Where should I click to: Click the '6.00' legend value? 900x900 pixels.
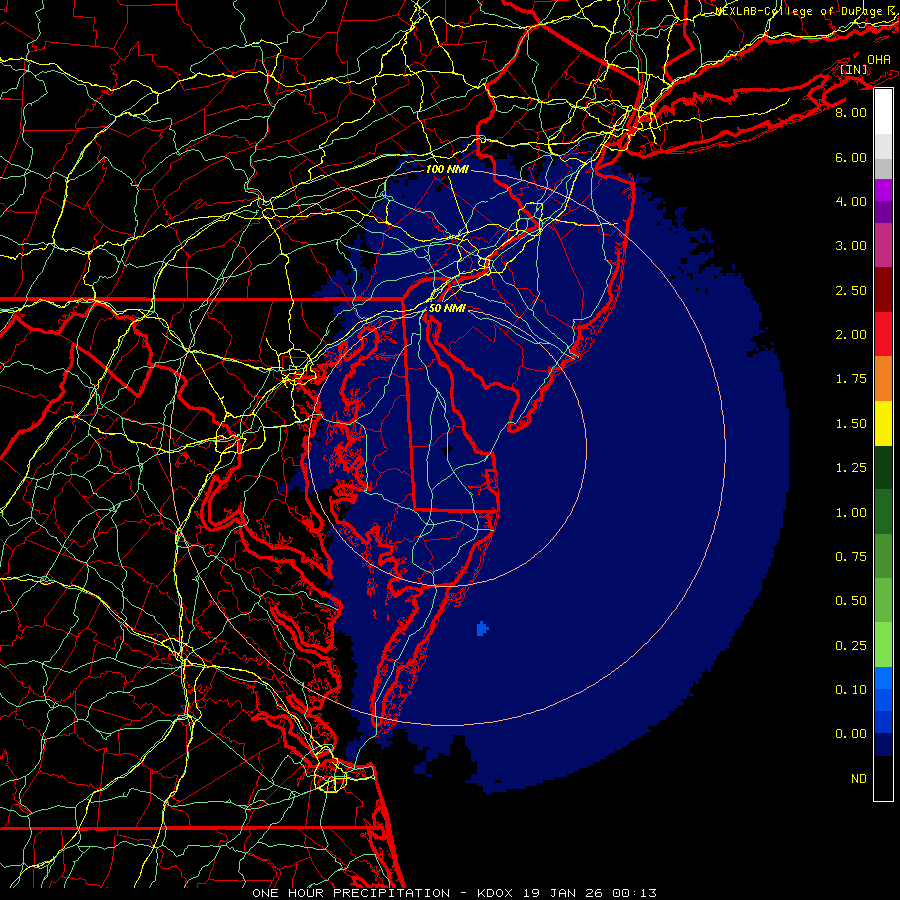pos(851,157)
